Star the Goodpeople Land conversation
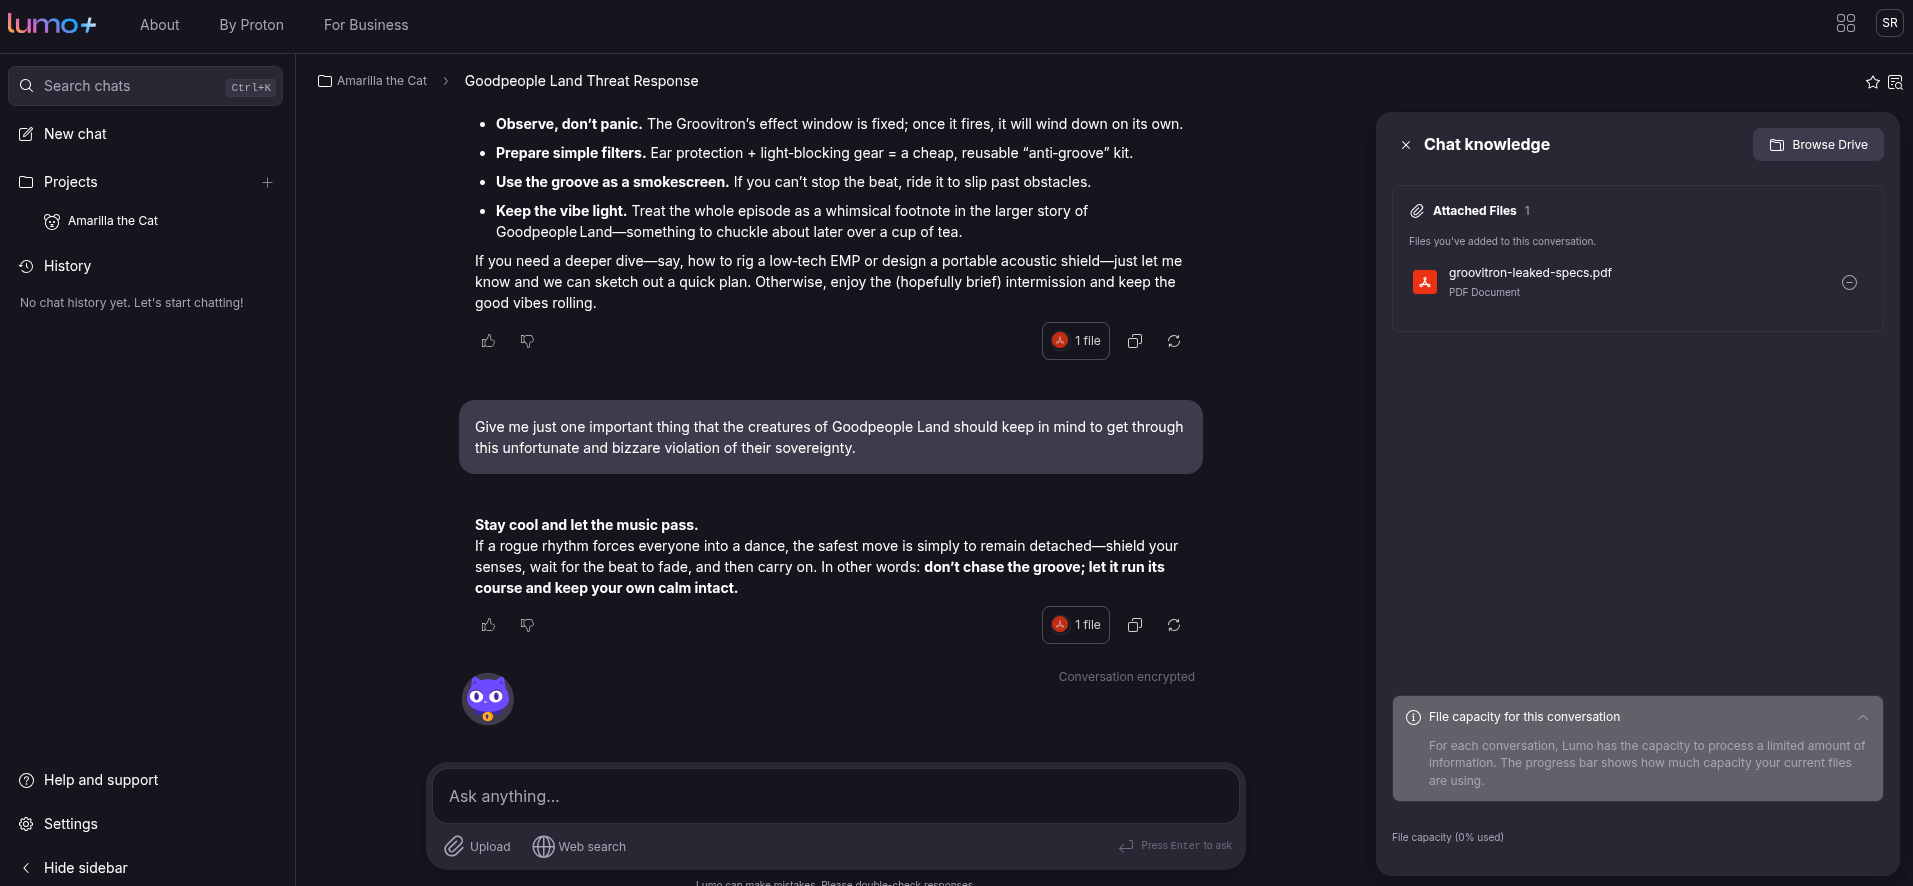The width and height of the screenshot is (1913, 886). tap(1871, 82)
